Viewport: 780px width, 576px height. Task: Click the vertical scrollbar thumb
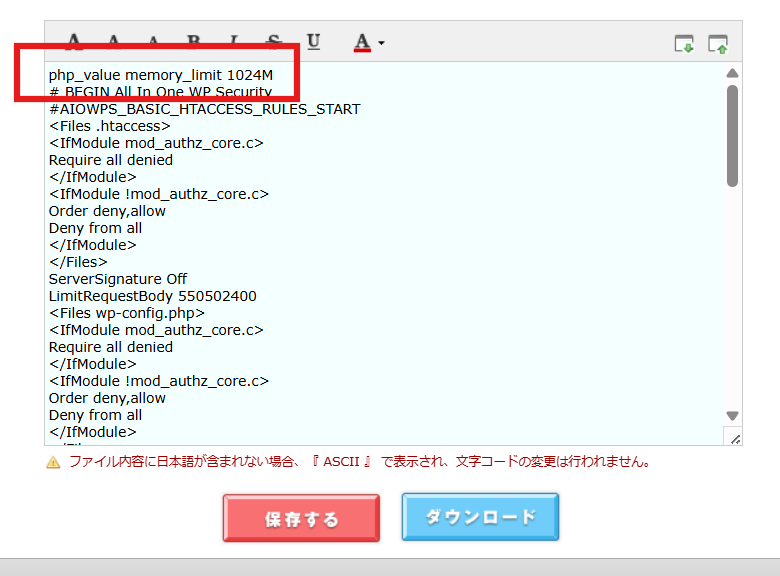click(732, 135)
